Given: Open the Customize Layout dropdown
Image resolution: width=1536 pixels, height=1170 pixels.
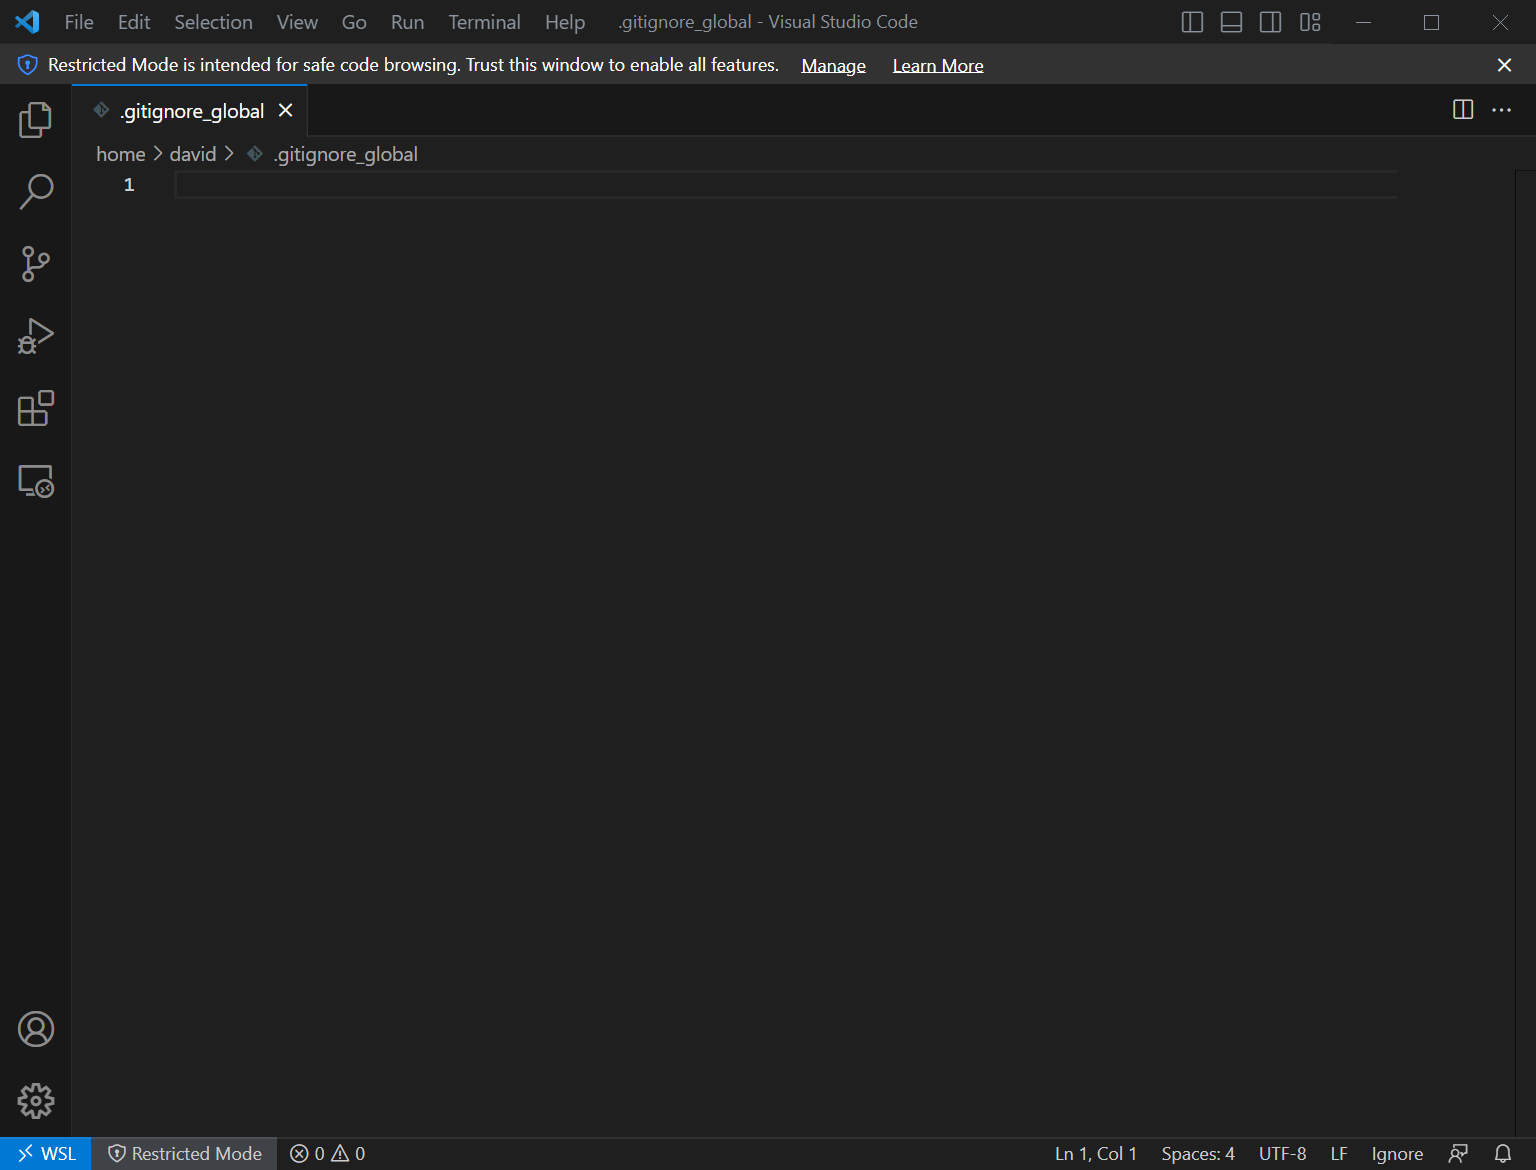Looking at the screenshot, I should coord(1310,21).
